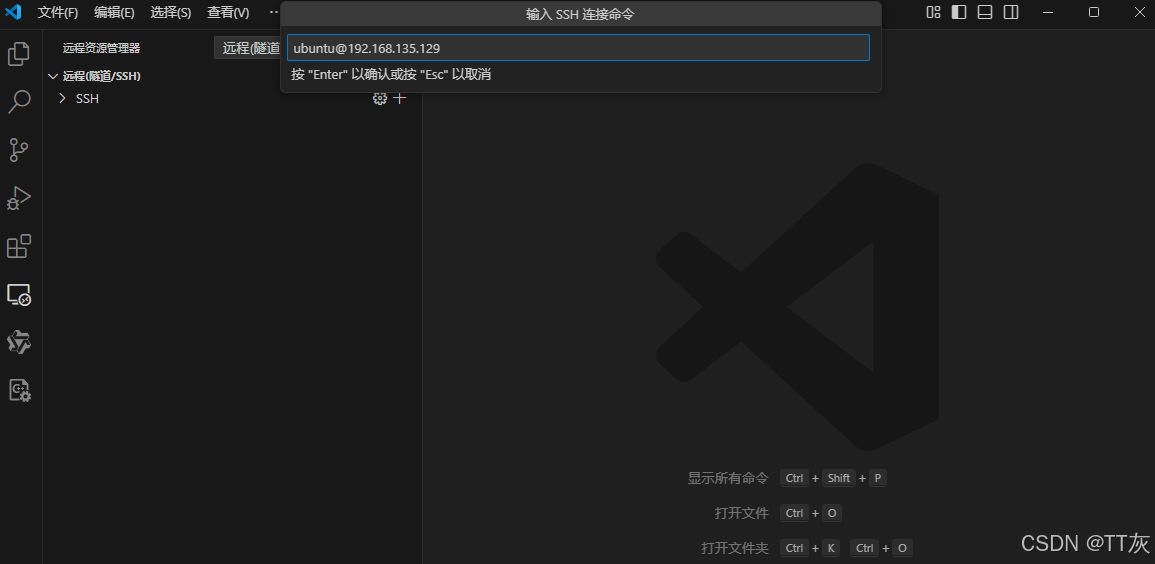Screen dimensions: 1155x564
Task: Open the Extensions view
Action: tap(18, 246)
